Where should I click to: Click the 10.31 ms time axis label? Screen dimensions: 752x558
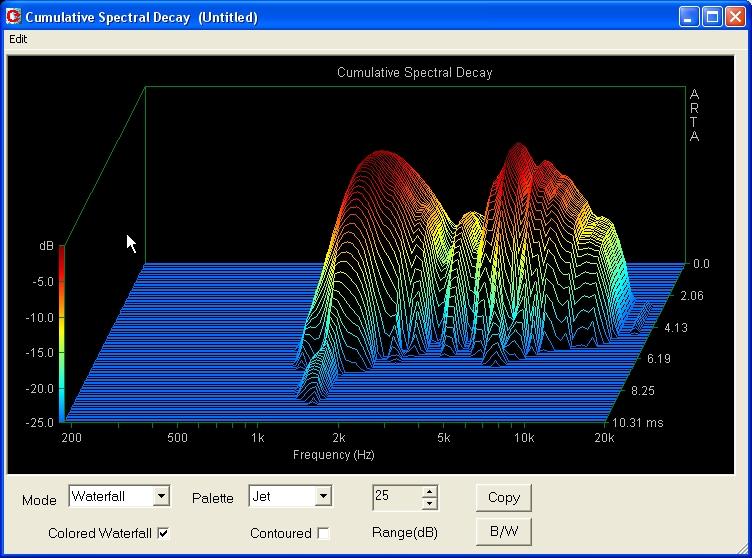pyautogui.click(x=637, y=423)
